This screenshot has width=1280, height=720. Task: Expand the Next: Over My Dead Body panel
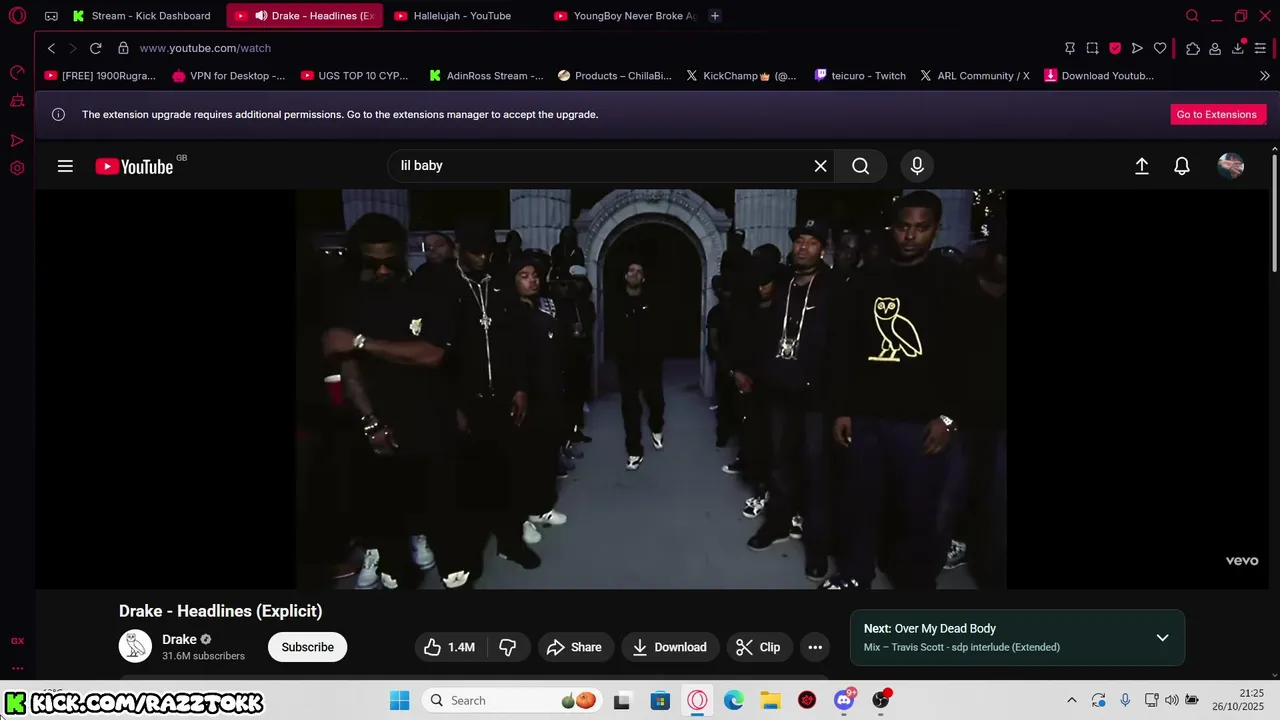click(1162, 637)
